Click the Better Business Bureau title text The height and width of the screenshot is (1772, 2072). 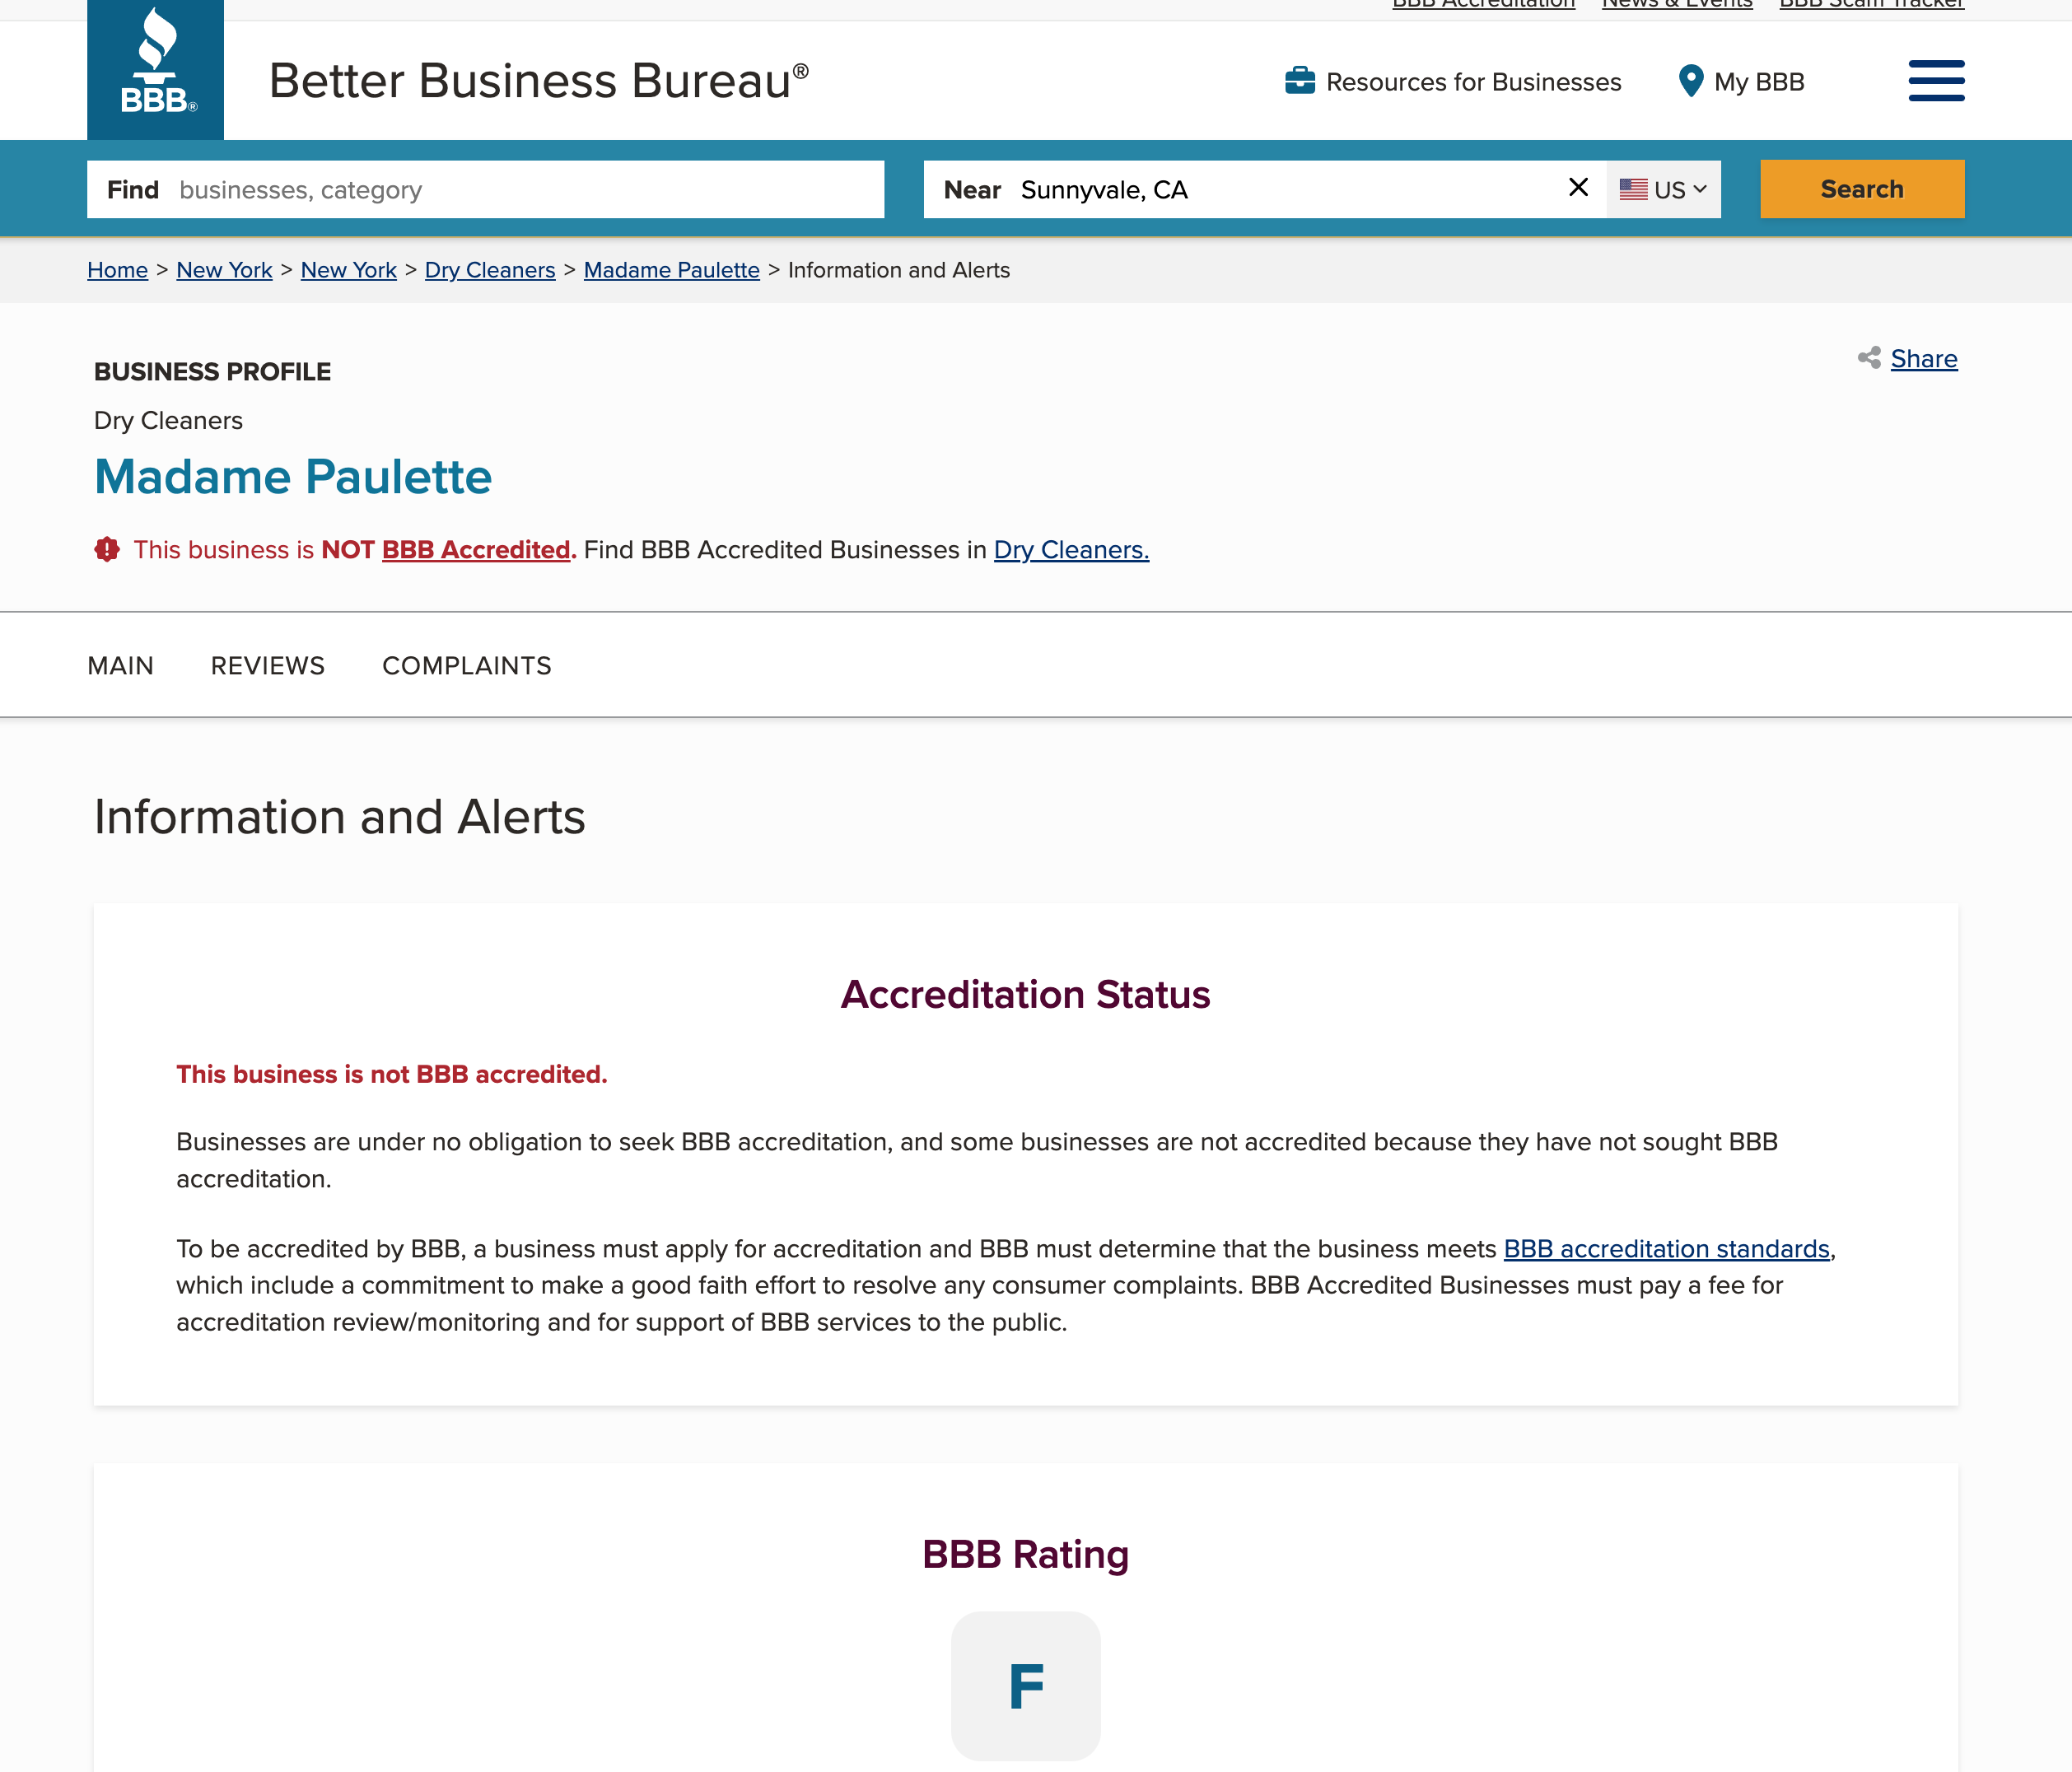tap(538, 81)
